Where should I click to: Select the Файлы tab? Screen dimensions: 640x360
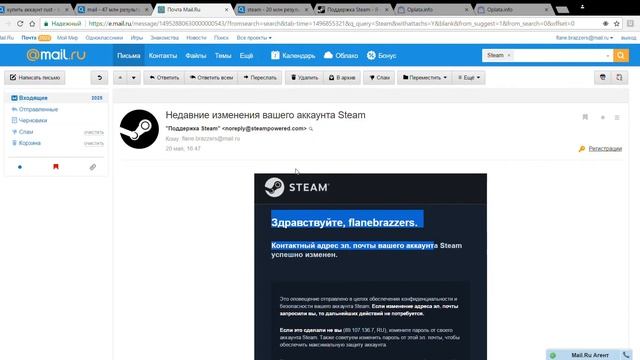click(x=196, y=56)
